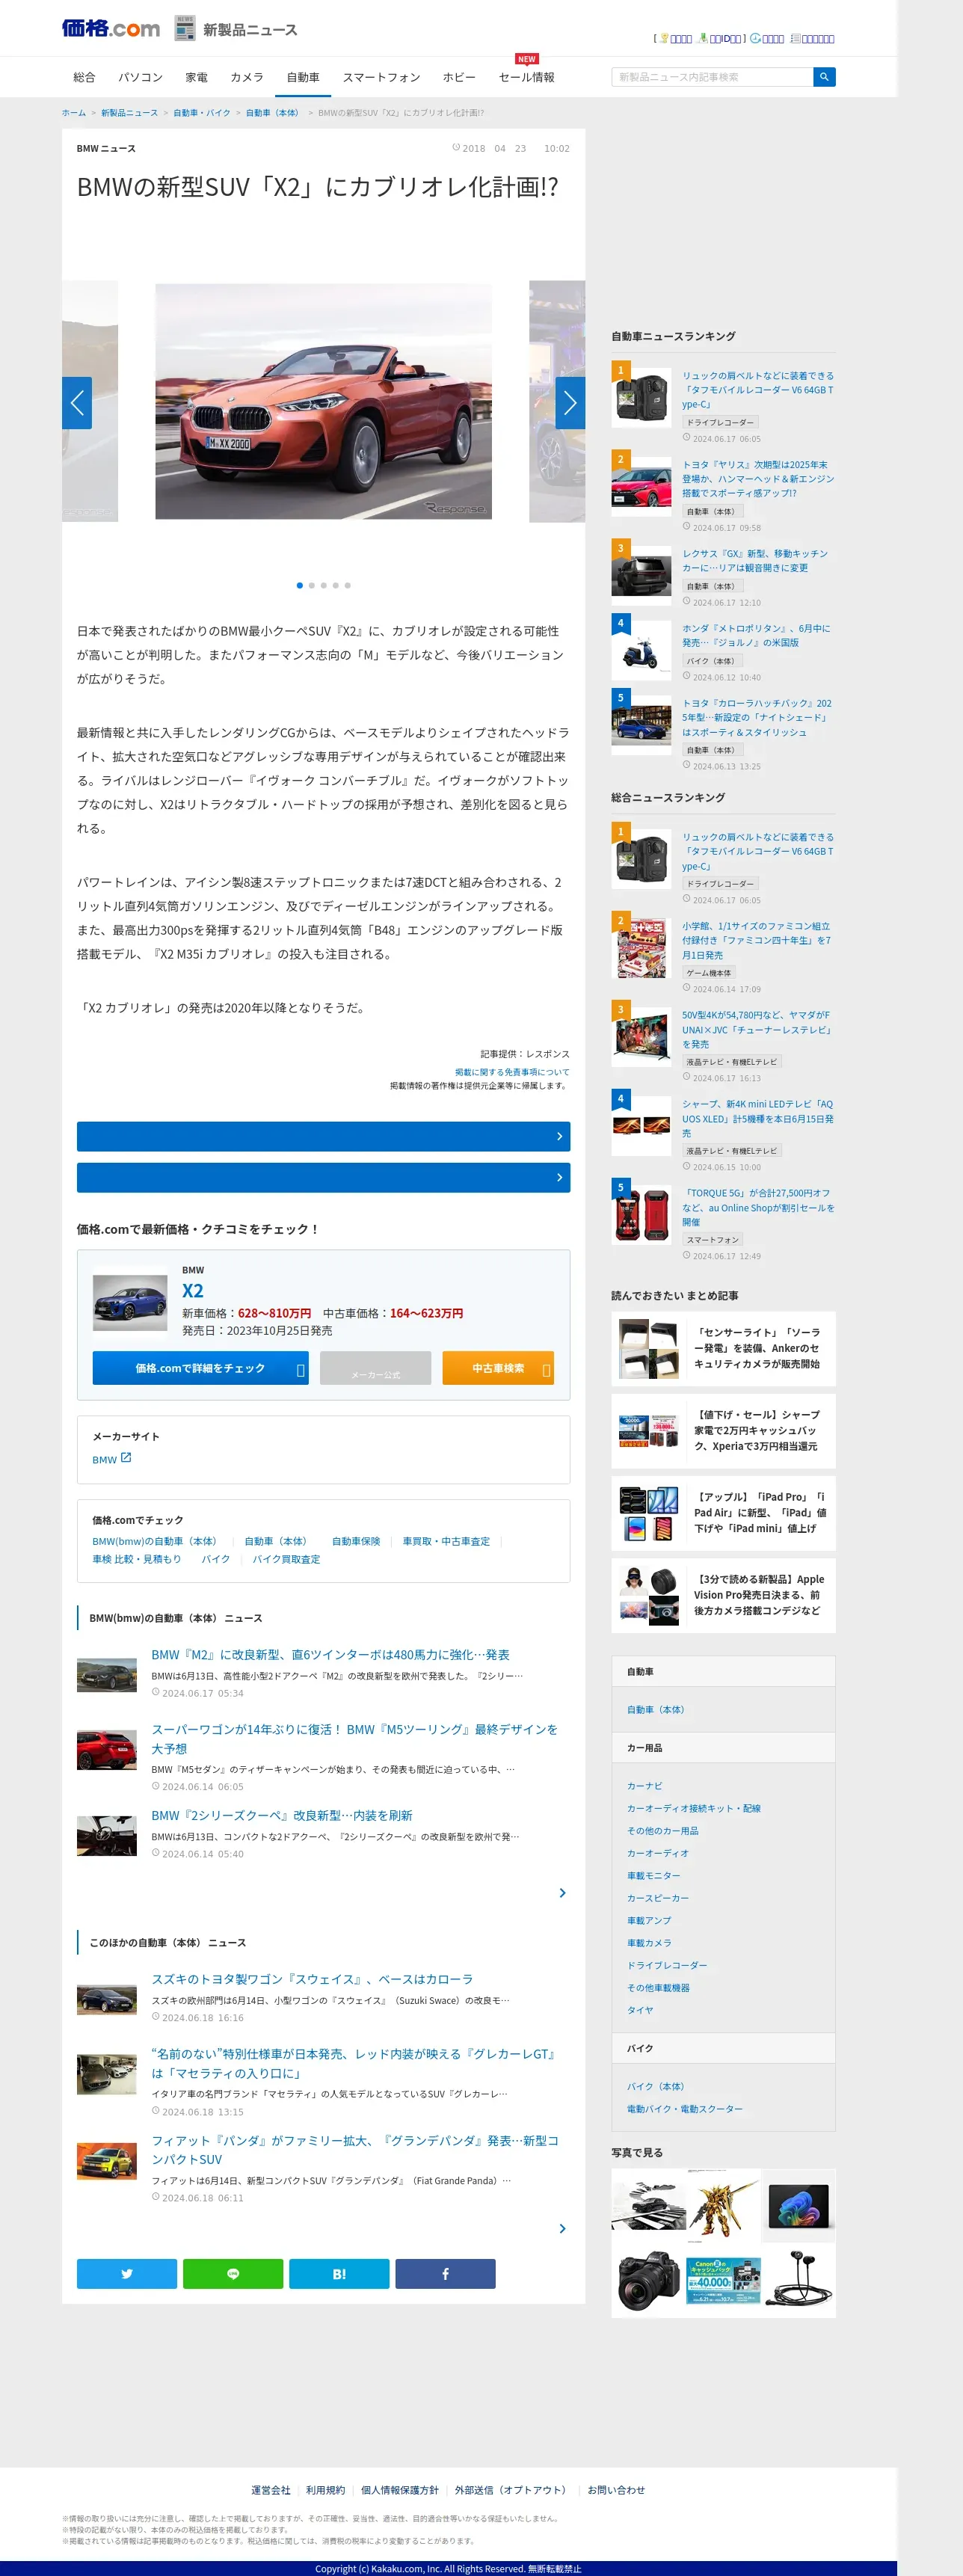The width and height of the screenshot is (963, 2576).
Task: Click 価格.comで詳細をチェック button
Action: coord(200,1368)
